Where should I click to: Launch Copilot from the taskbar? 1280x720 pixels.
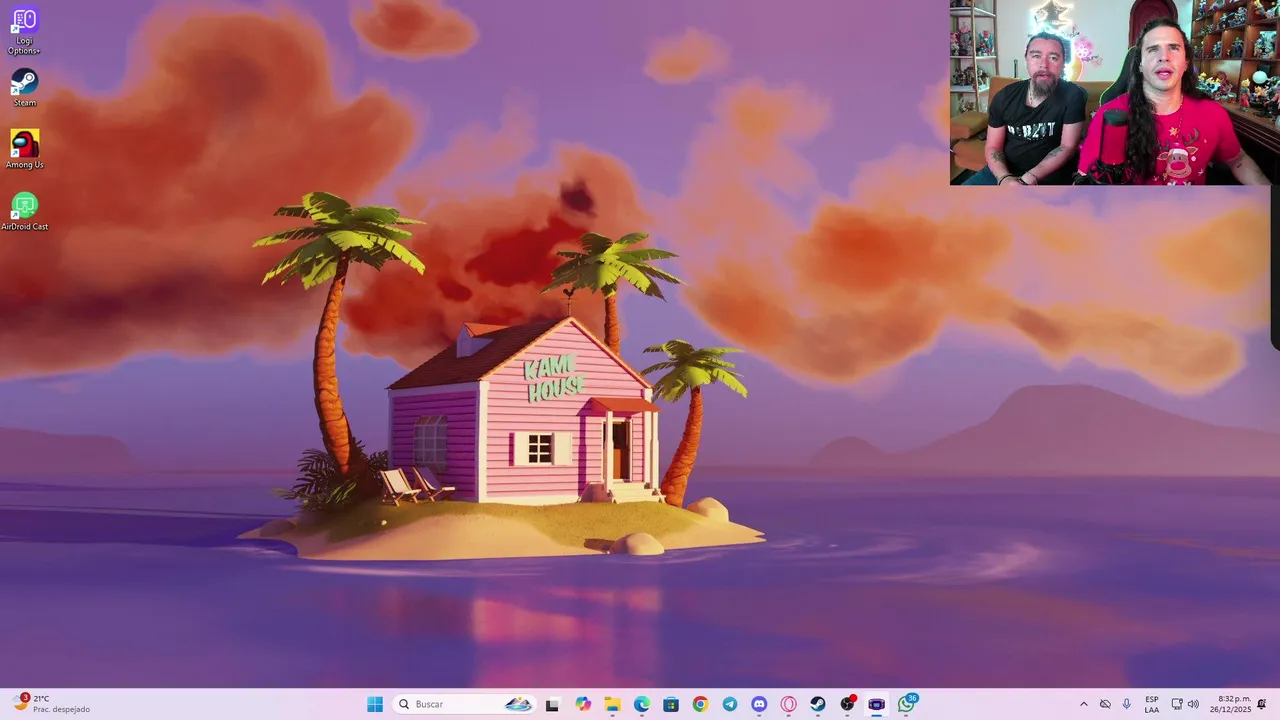[583, 704]
